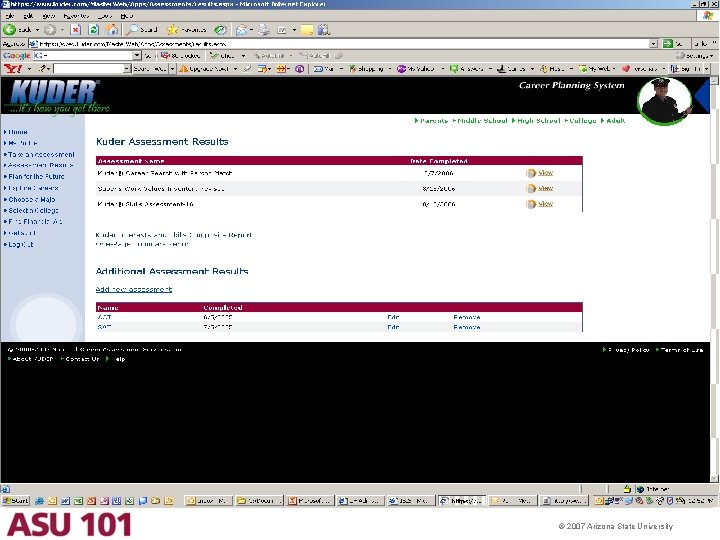Click the Refresh page icon

tap(94, 30)
